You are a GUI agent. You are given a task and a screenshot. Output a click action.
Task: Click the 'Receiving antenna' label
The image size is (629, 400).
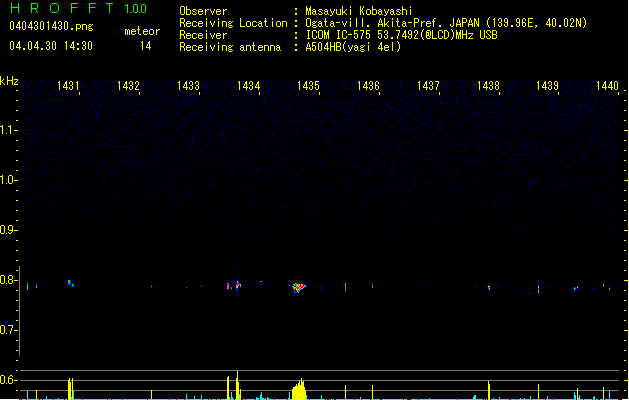coord(230,47)
